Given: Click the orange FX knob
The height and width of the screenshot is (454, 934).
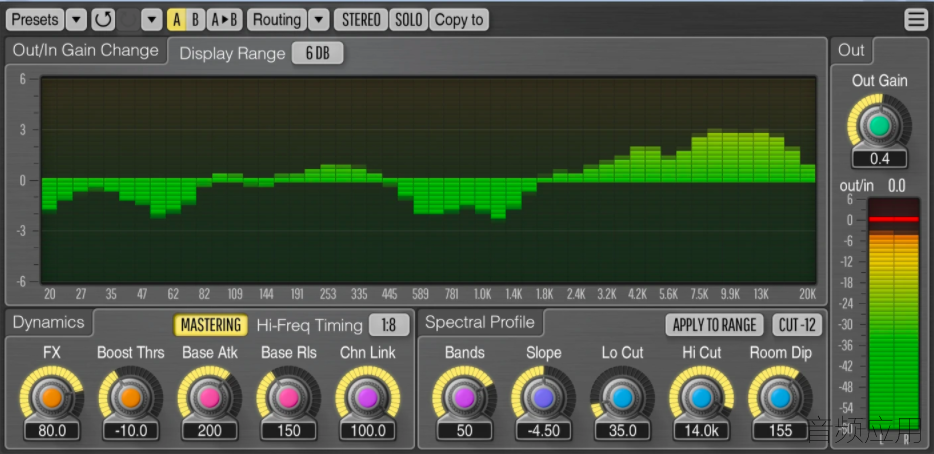Looking at the screenshot, I should 52,397.
